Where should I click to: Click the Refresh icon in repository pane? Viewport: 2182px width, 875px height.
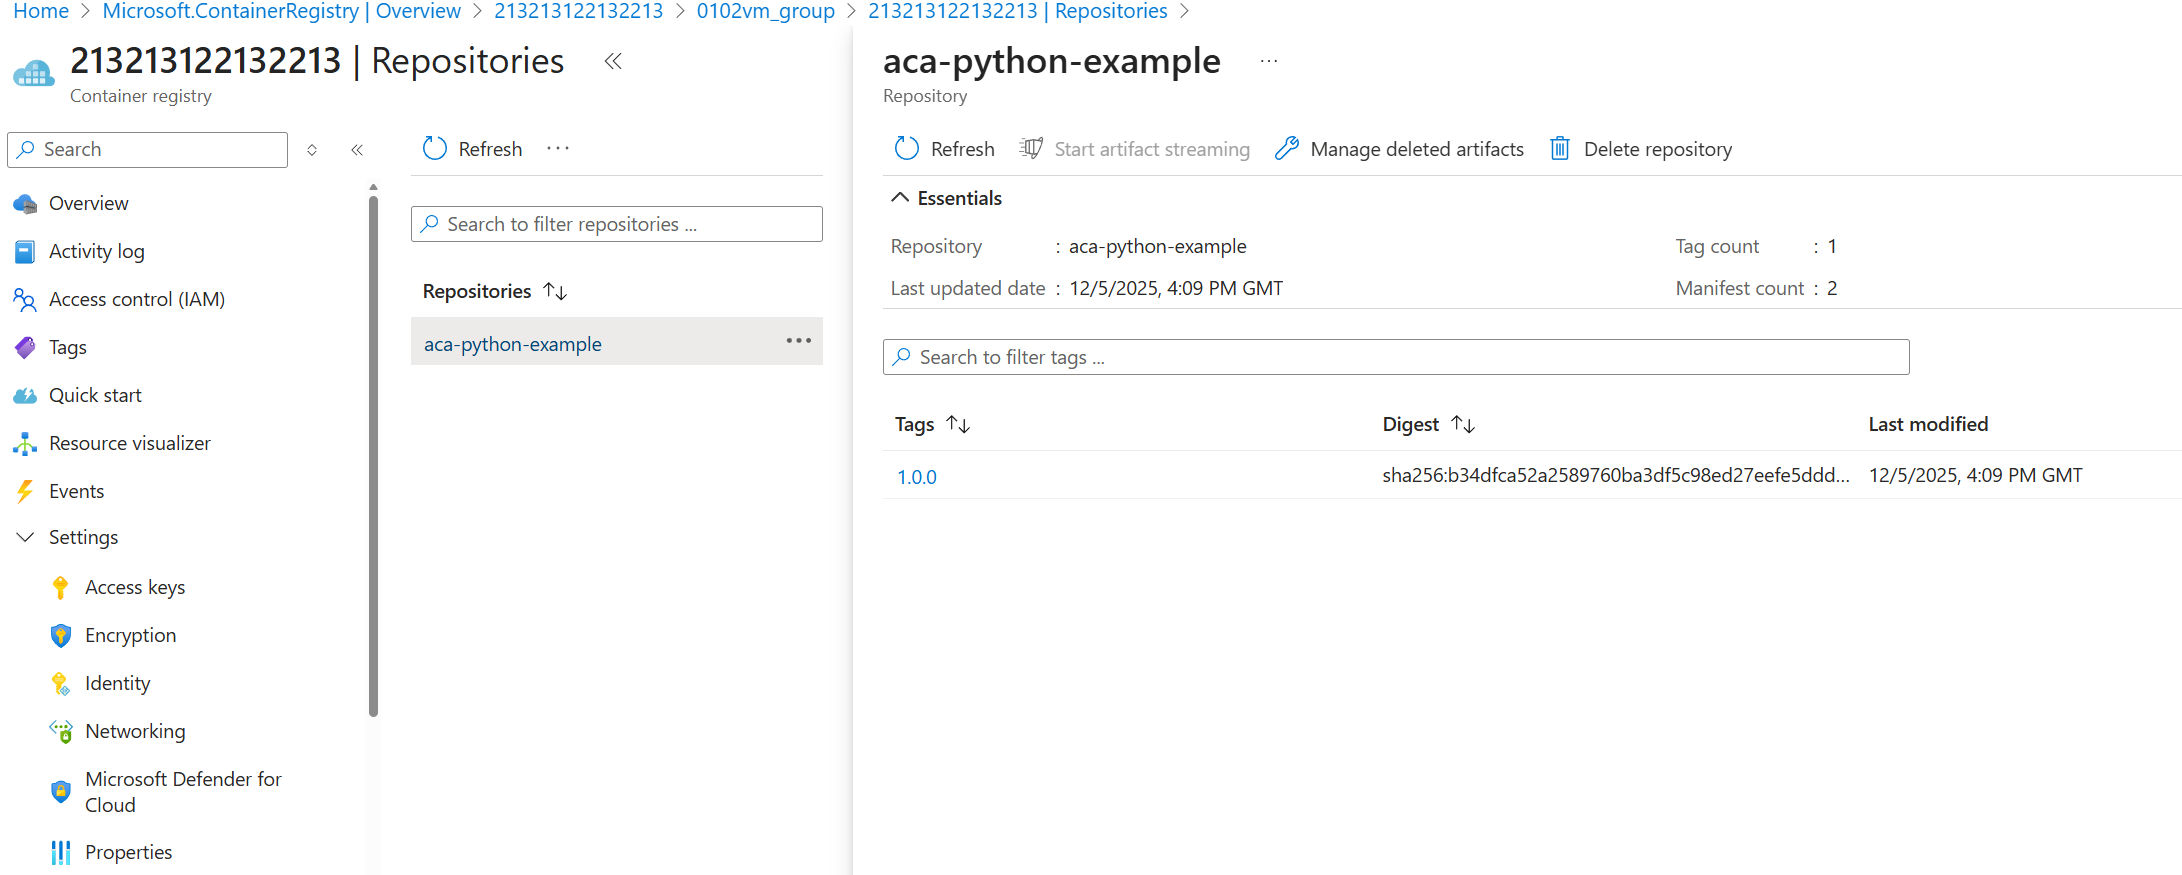point(906,149)
